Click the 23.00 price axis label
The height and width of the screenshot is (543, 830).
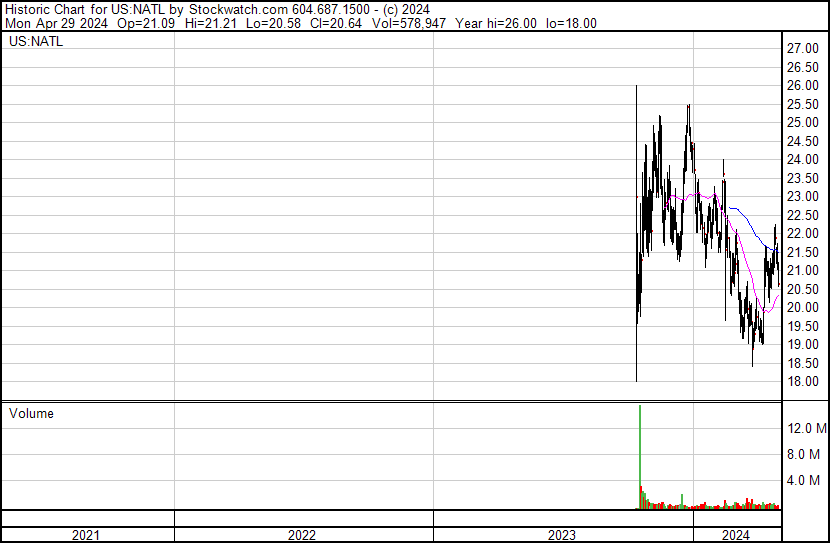pyautogui.click(x=802, y=197)
